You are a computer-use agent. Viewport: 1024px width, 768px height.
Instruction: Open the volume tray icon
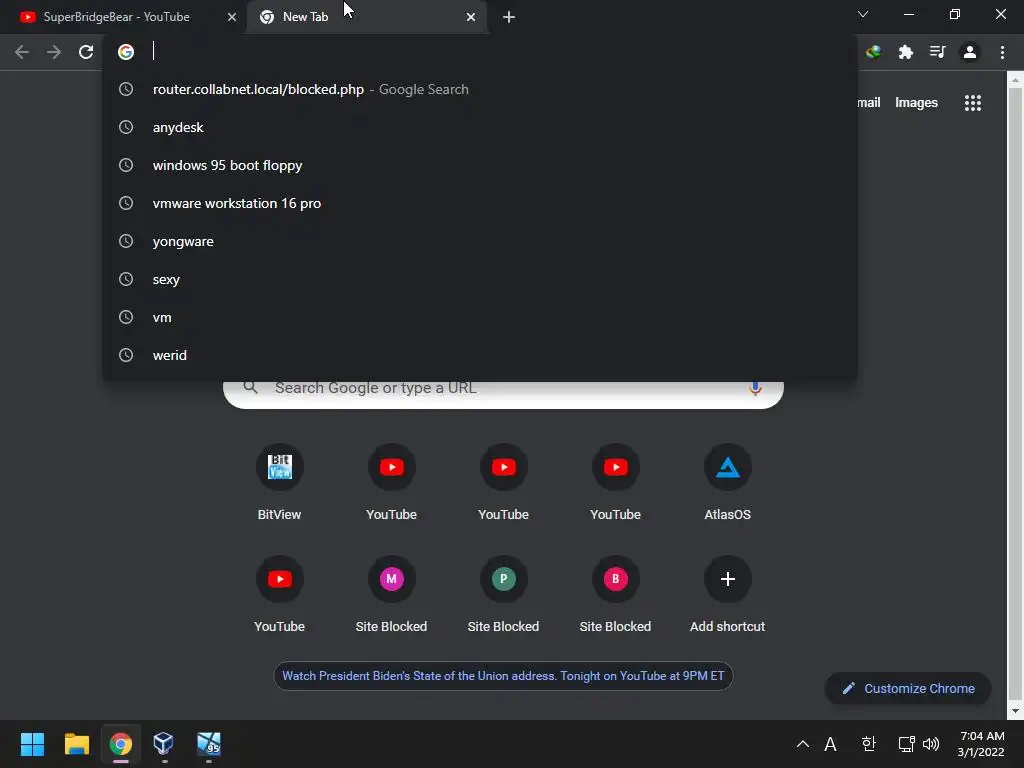tap(931, 744)
